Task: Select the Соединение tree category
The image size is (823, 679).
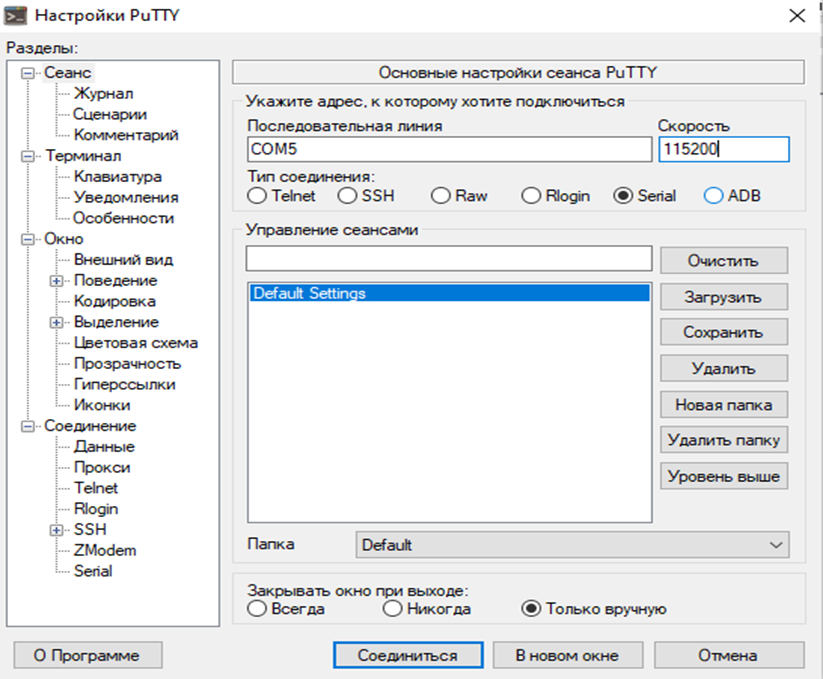Action: pyautogui.click(x=90, y=426)
